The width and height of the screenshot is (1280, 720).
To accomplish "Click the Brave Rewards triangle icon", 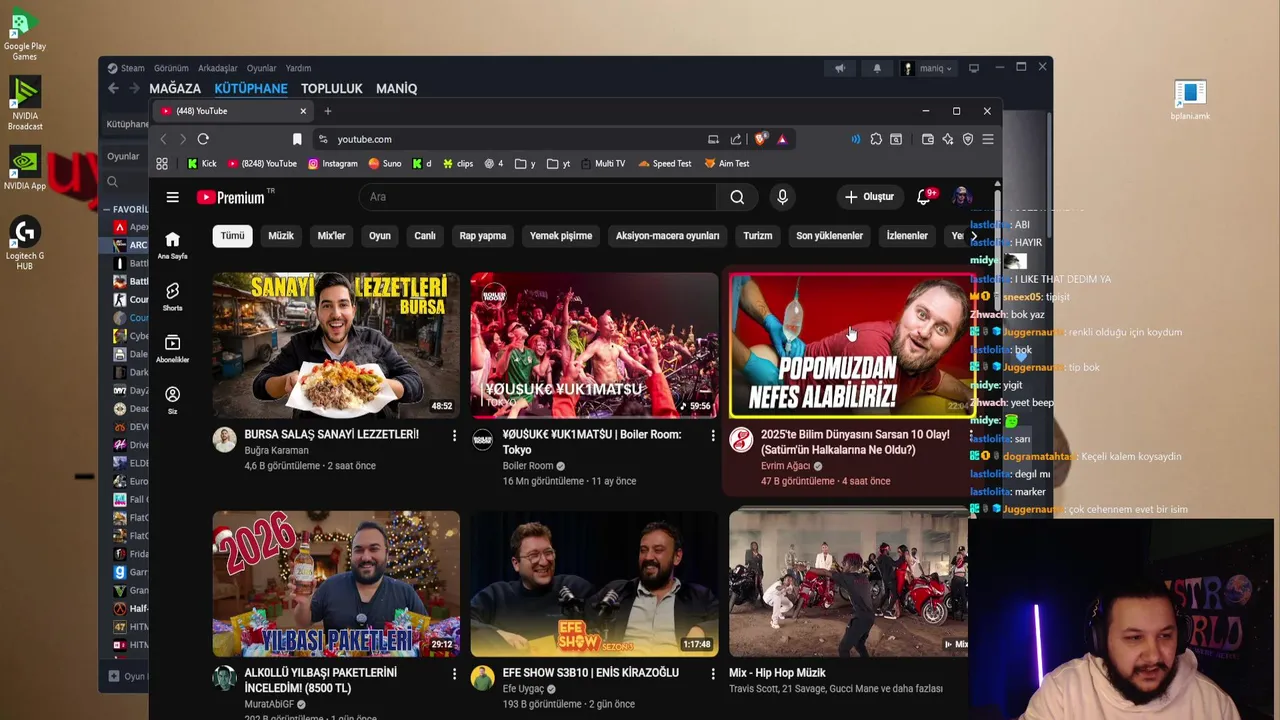I will coord(782,139).
